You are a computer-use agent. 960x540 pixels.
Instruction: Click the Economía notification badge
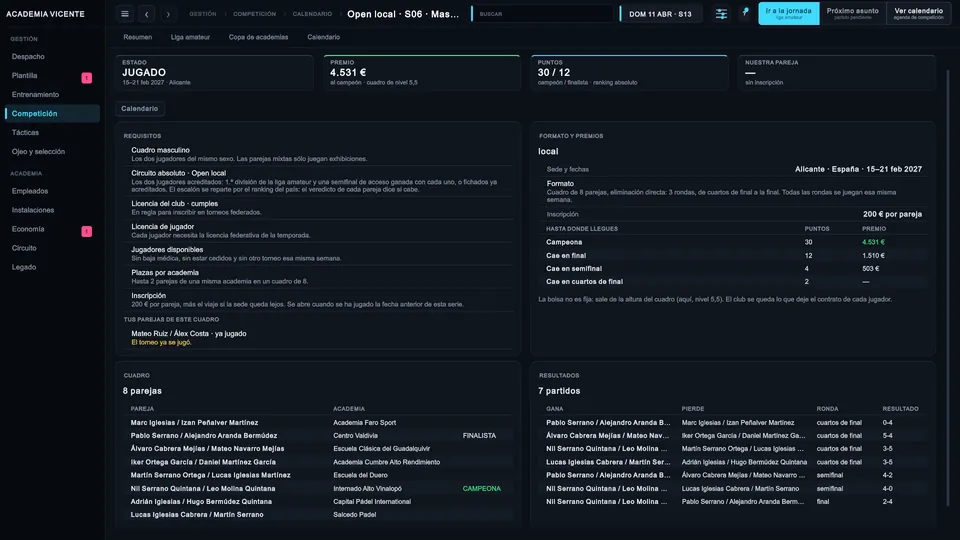point(87,231)
